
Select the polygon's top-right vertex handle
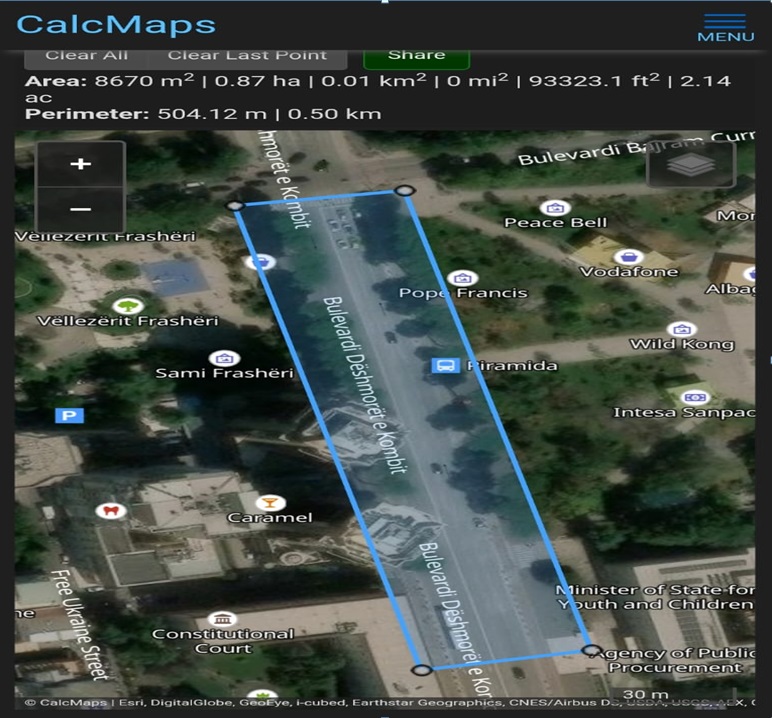pyautogui.click(x=404, y=190)
